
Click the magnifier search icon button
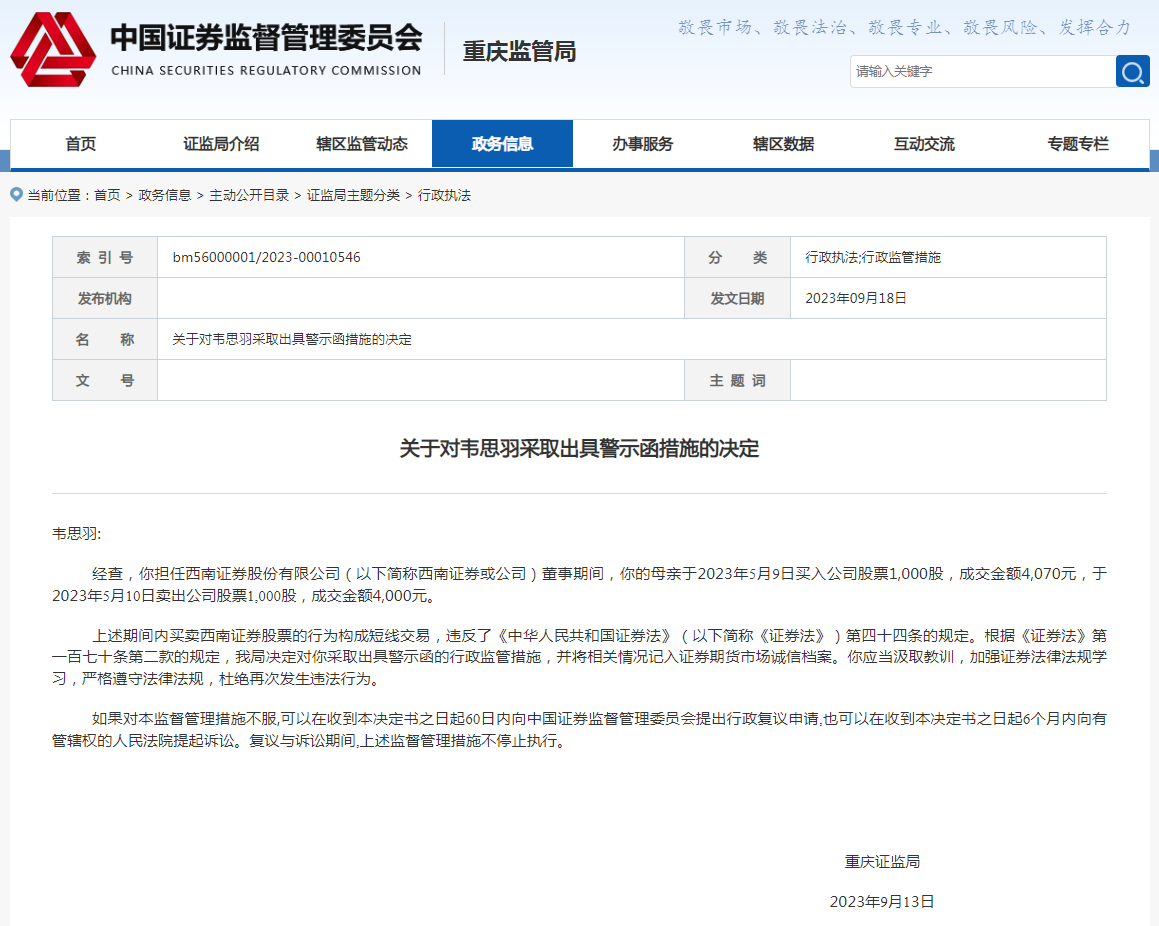click(x=1132, y=71)
